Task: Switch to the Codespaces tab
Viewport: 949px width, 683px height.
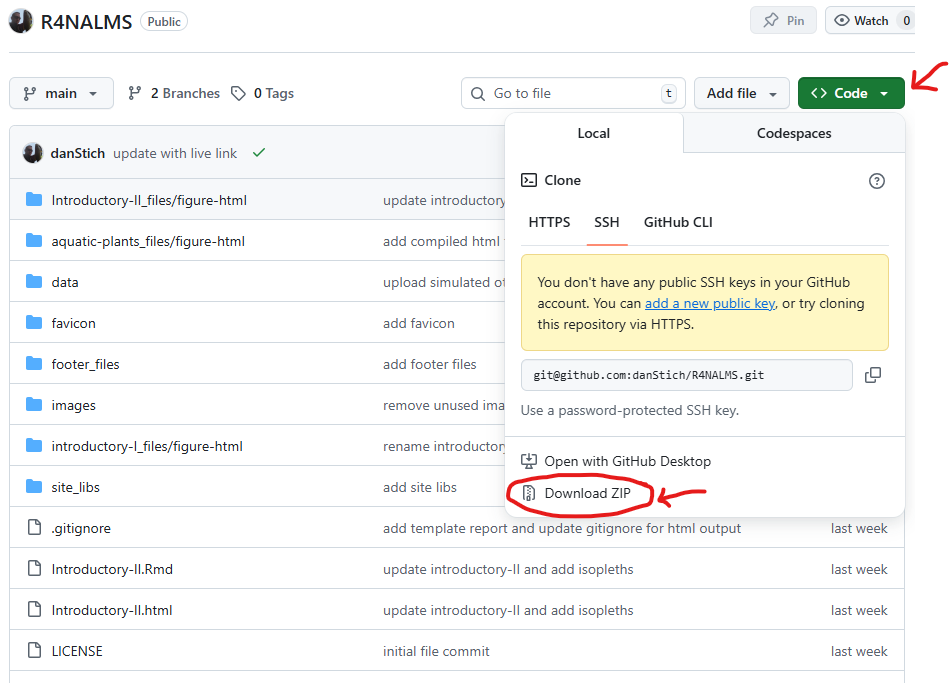Action: pyautogui.click(x=794, y=133)
